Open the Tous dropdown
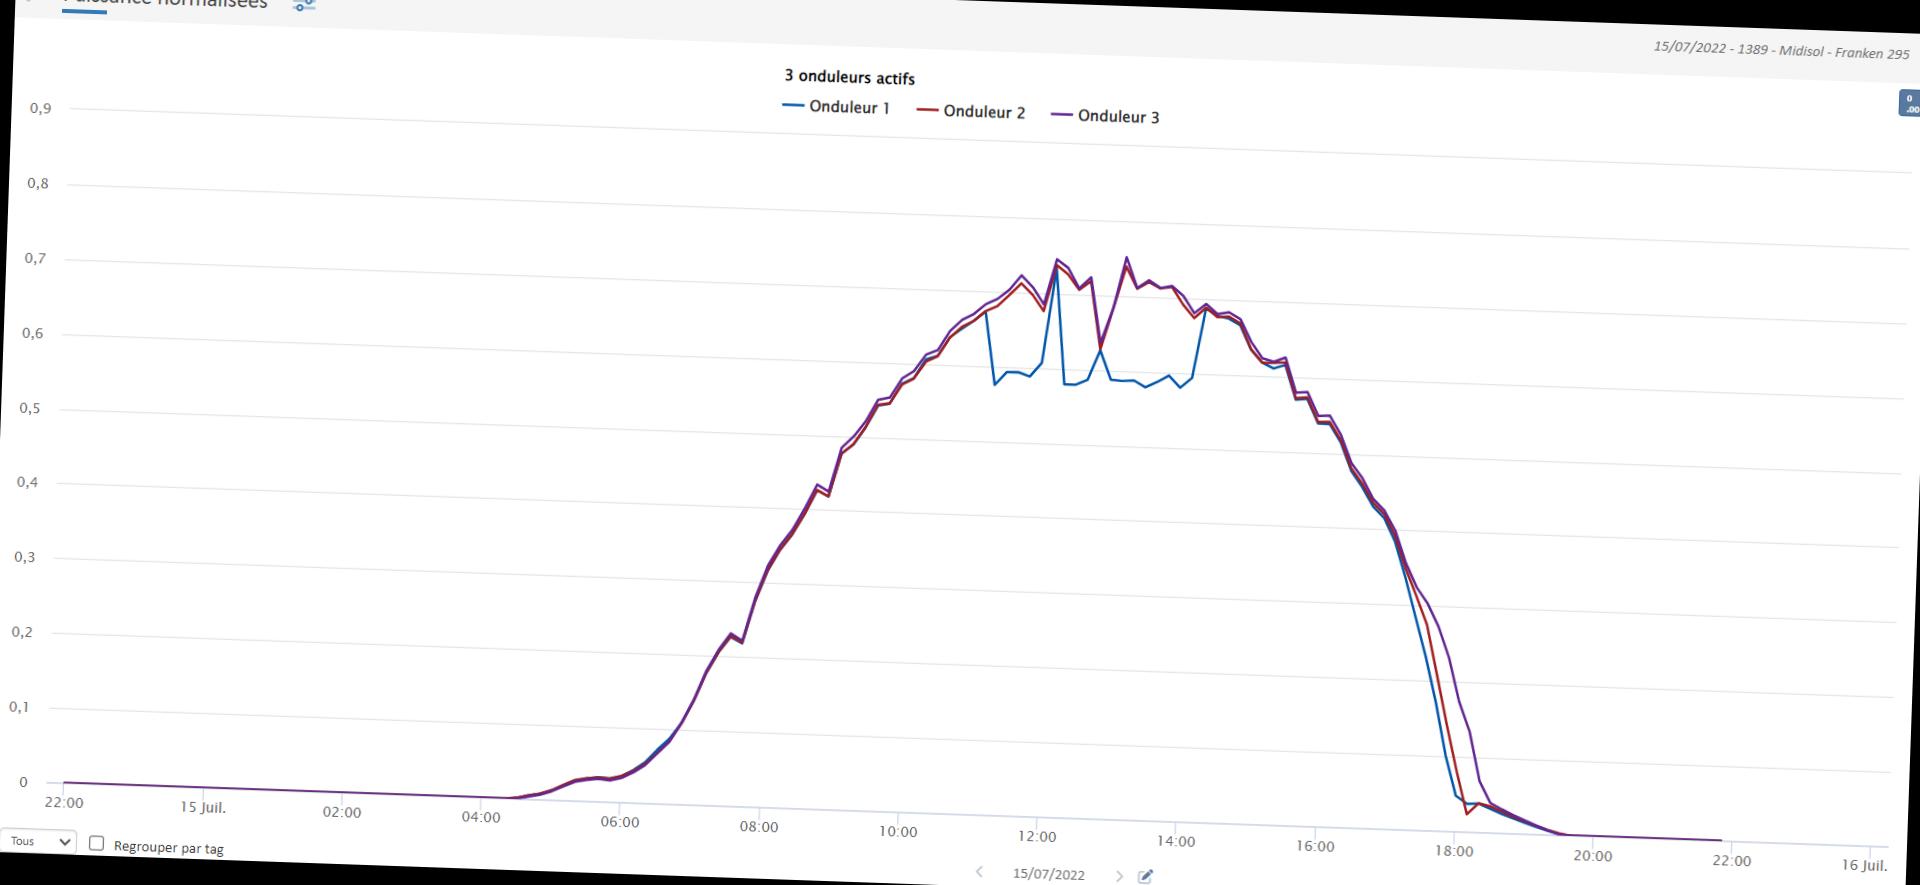 click(x=39, y=841)
